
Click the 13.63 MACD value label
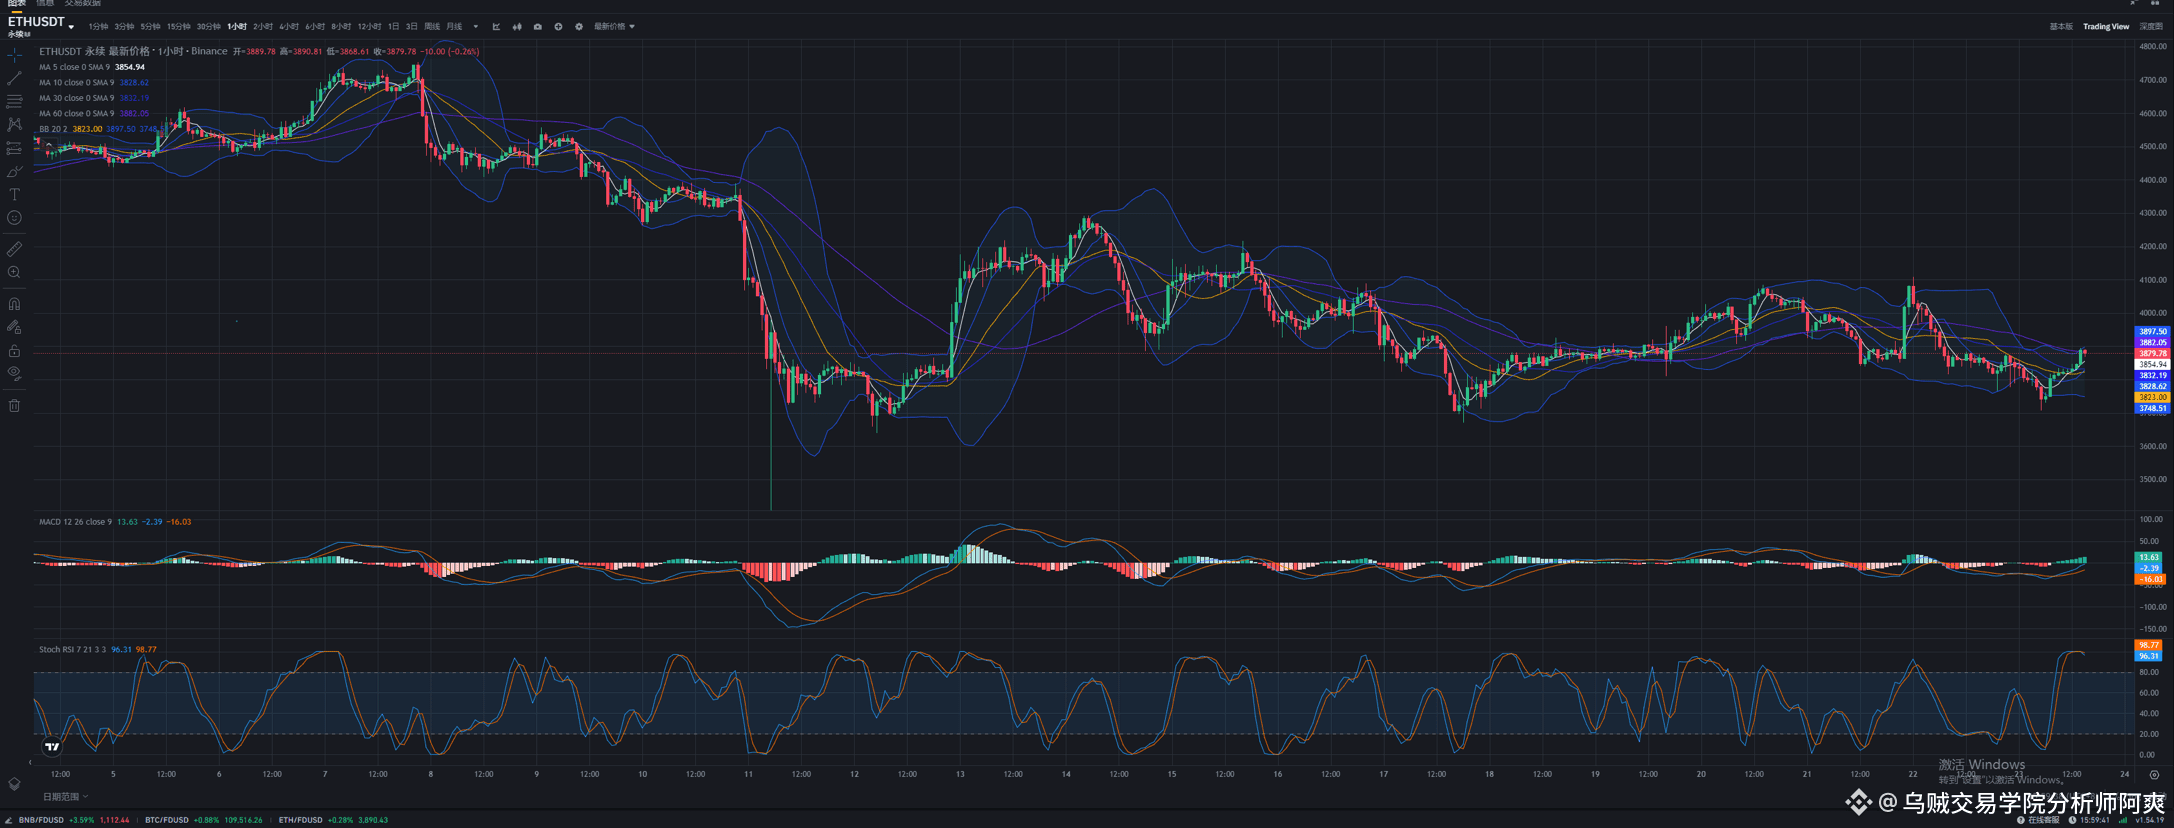pos(2148,557)
